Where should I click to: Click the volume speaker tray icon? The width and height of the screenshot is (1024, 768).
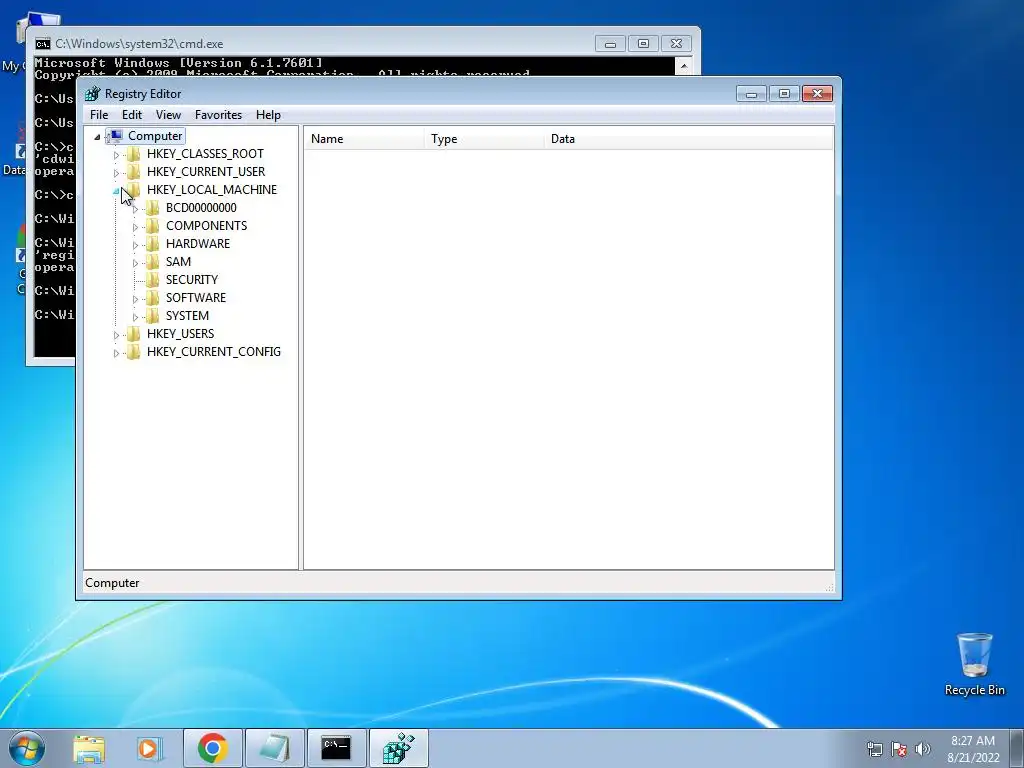point(923,749)
